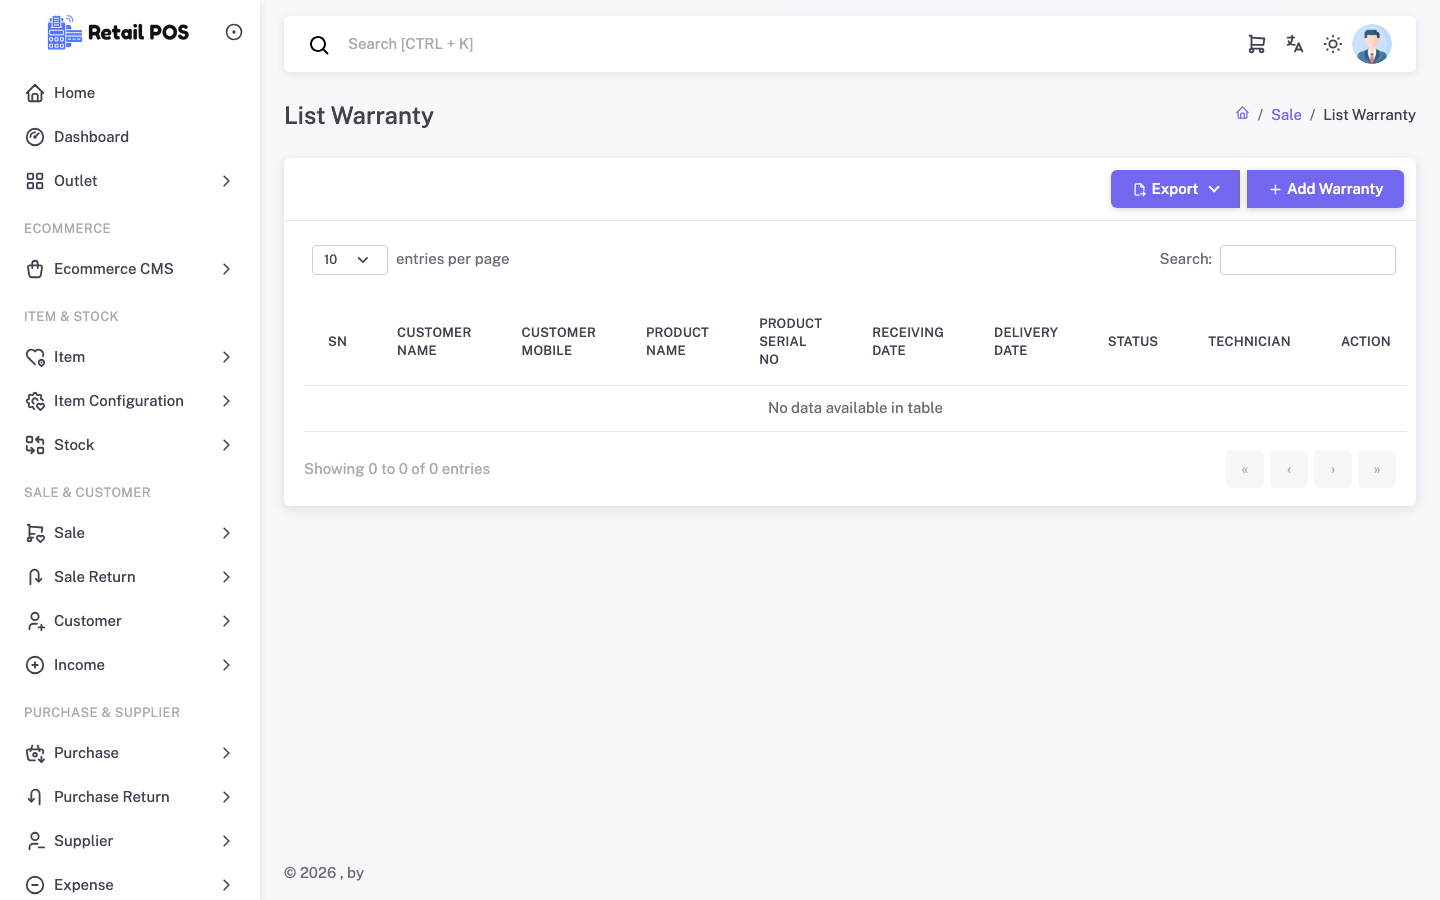1440x900 pixels.
Task: Sort by Customer Name column header
Action: [434, 341]
